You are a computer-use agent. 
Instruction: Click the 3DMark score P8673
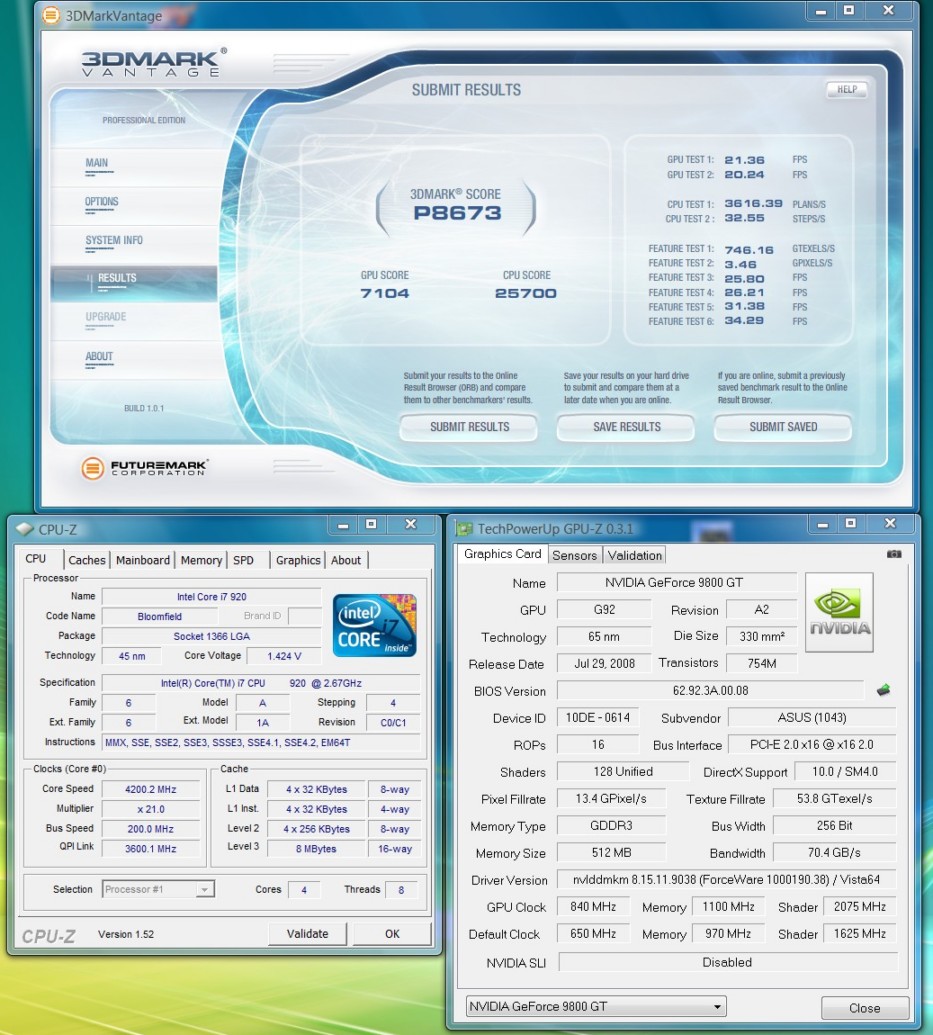(458, 213)
